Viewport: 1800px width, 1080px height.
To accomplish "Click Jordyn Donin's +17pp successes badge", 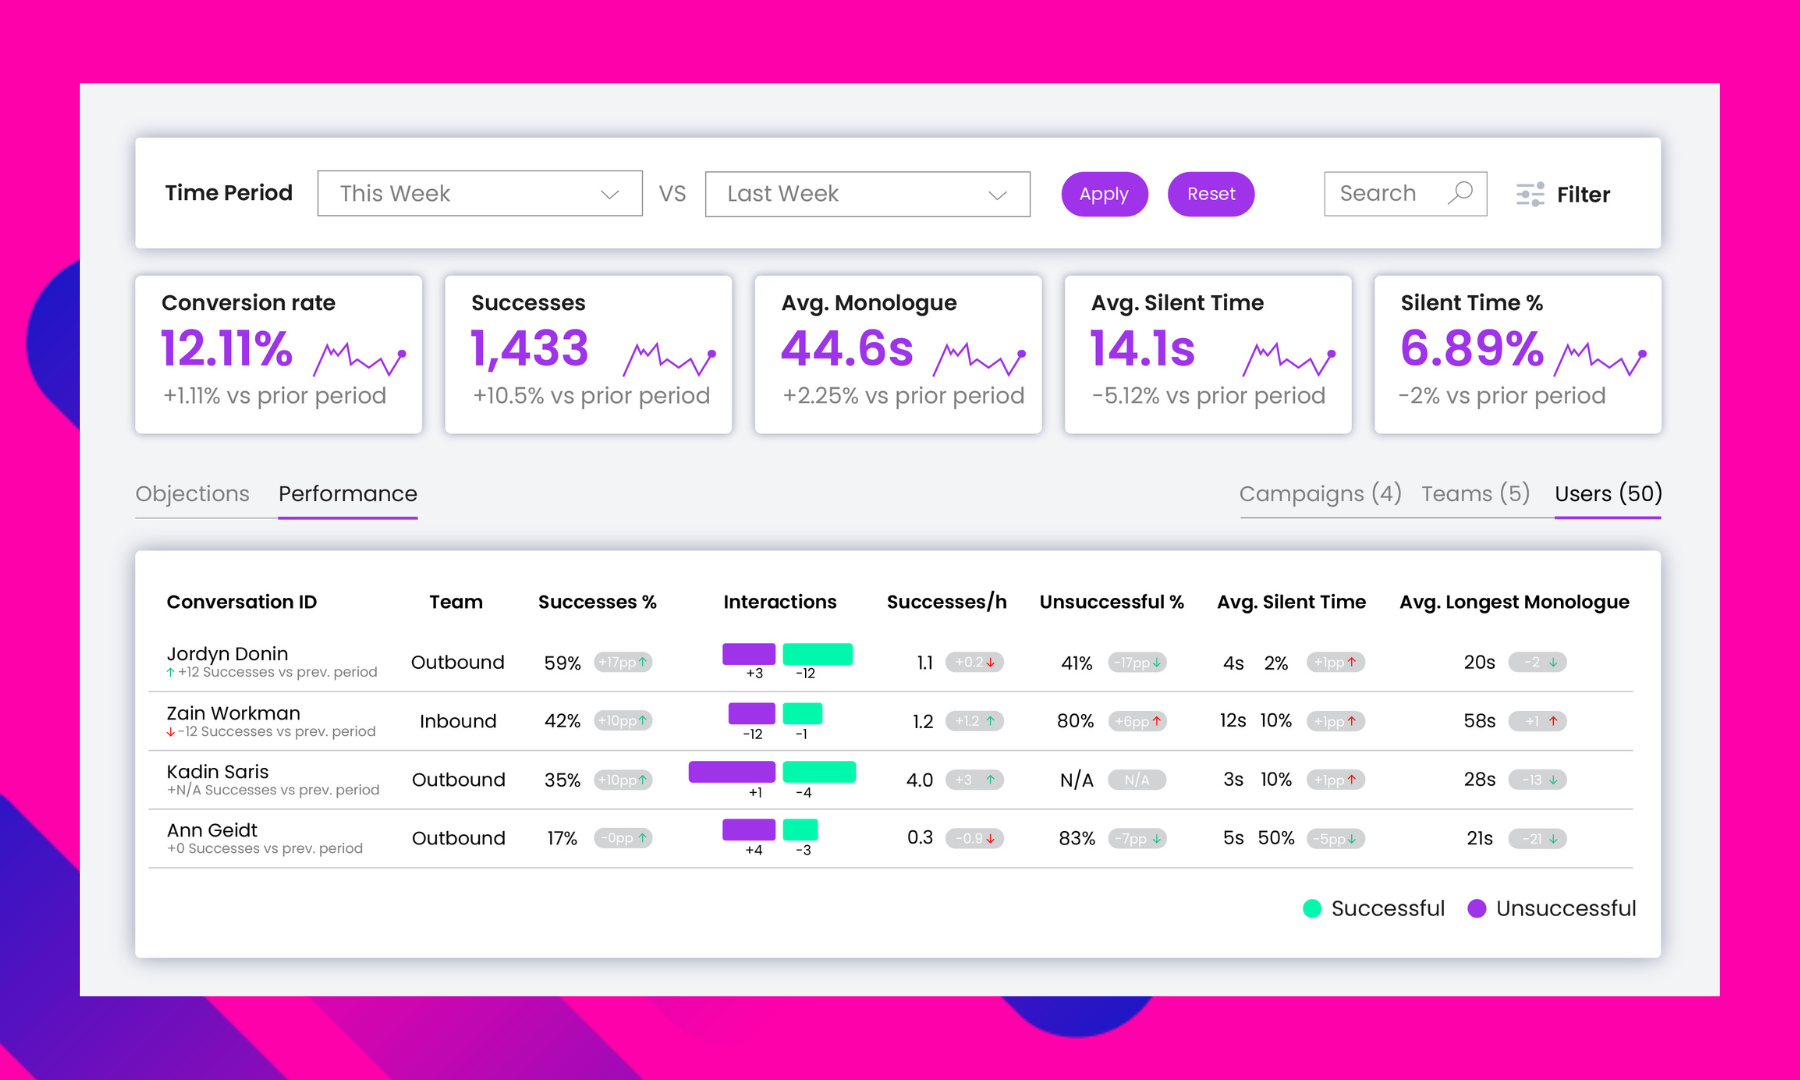I will (x=623, y=662).
